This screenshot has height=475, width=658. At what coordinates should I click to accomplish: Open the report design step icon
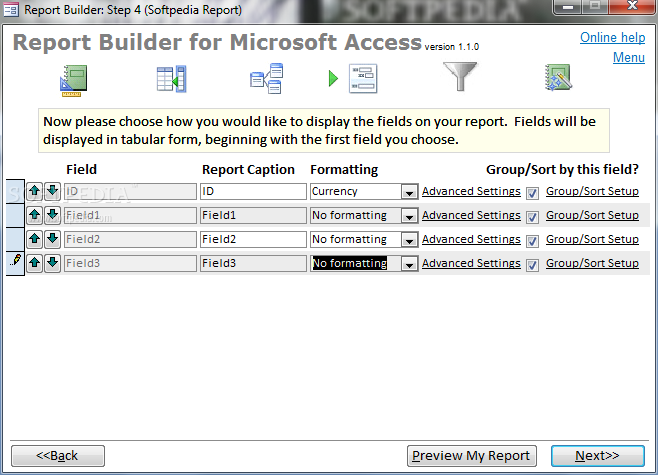74,80
